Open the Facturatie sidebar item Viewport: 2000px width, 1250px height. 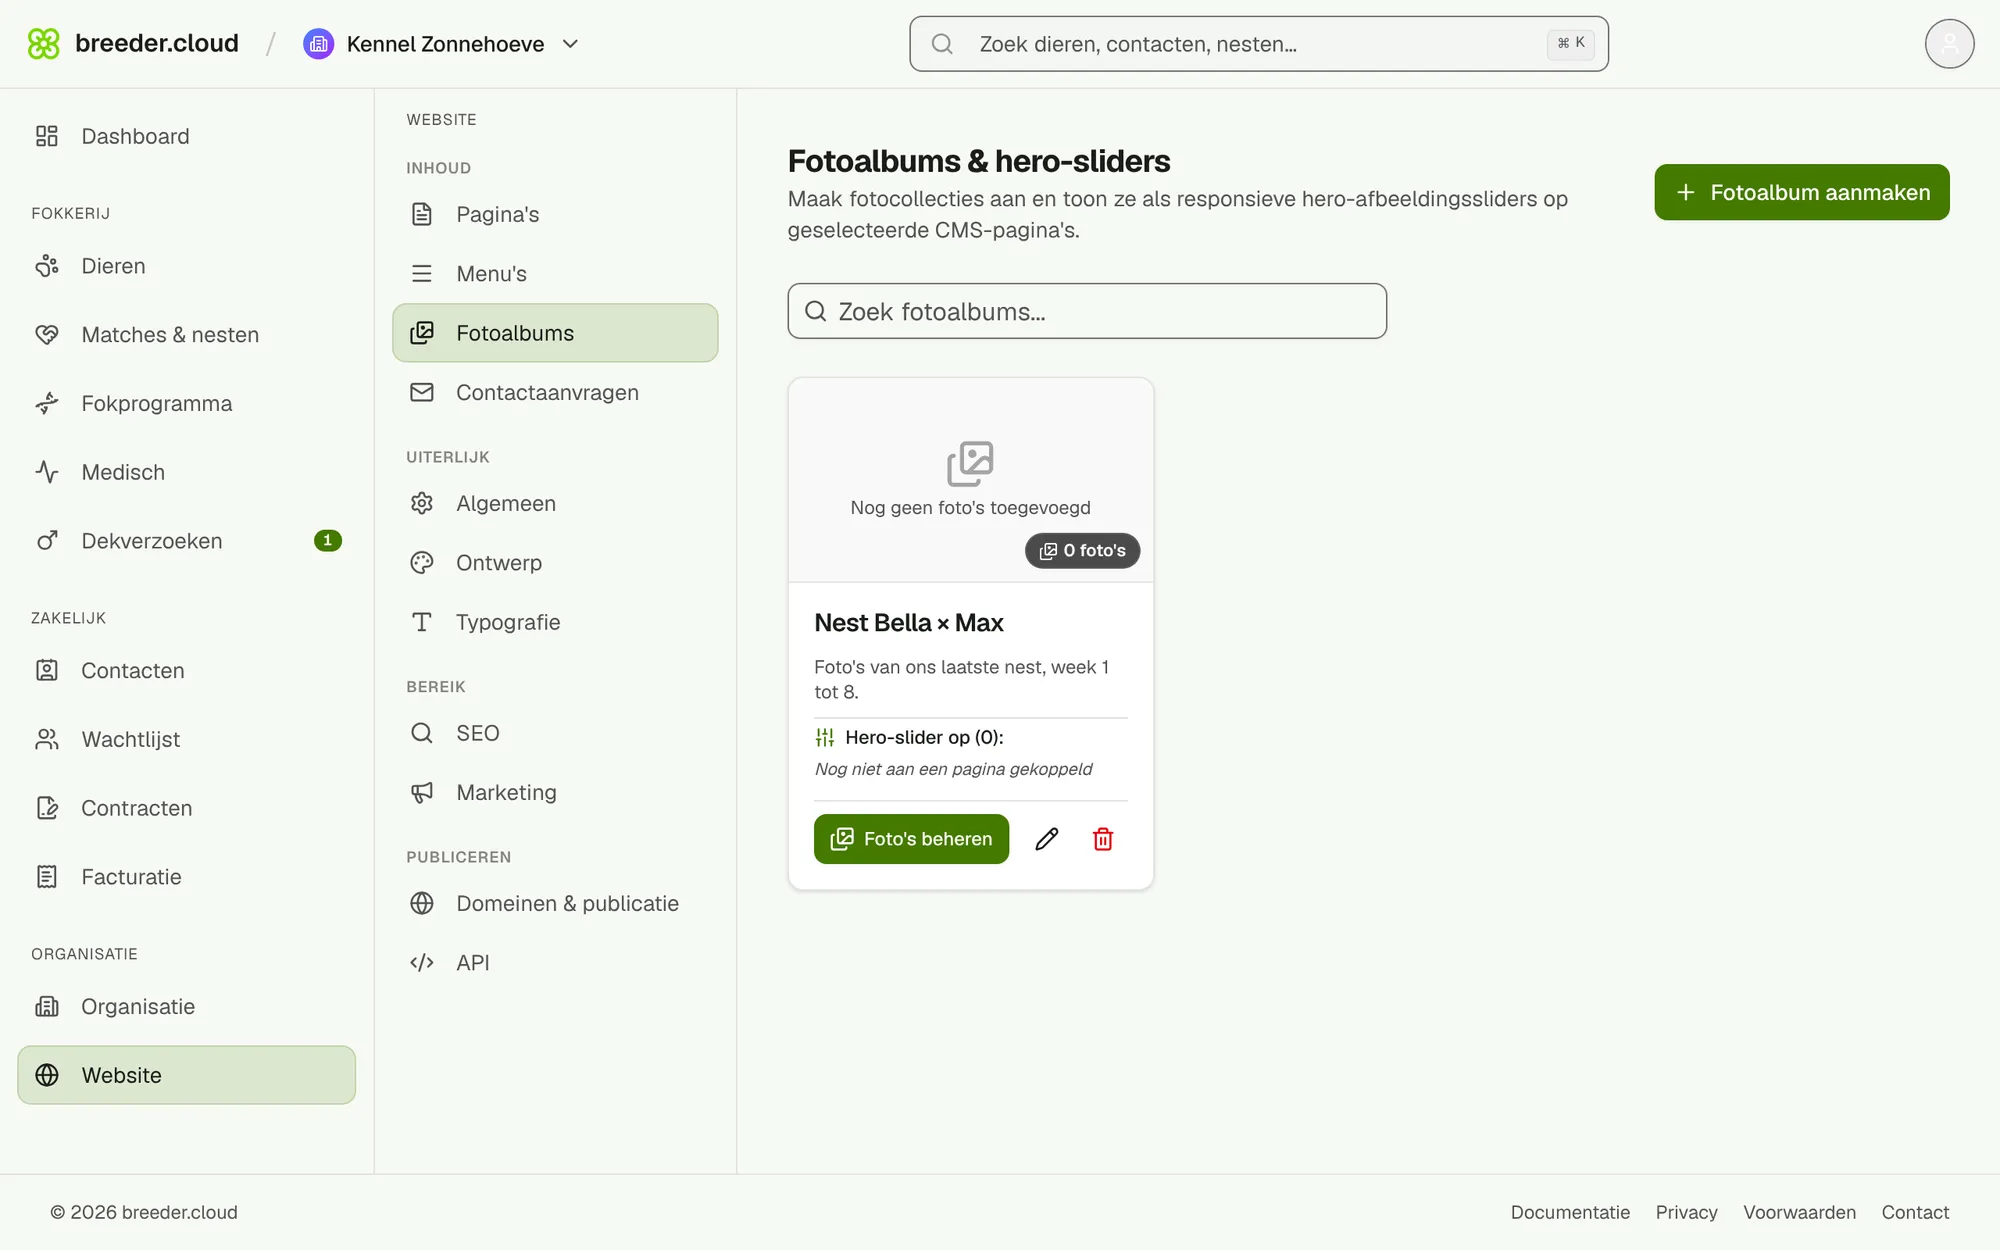pyautogui.click(x=186, y=877)
